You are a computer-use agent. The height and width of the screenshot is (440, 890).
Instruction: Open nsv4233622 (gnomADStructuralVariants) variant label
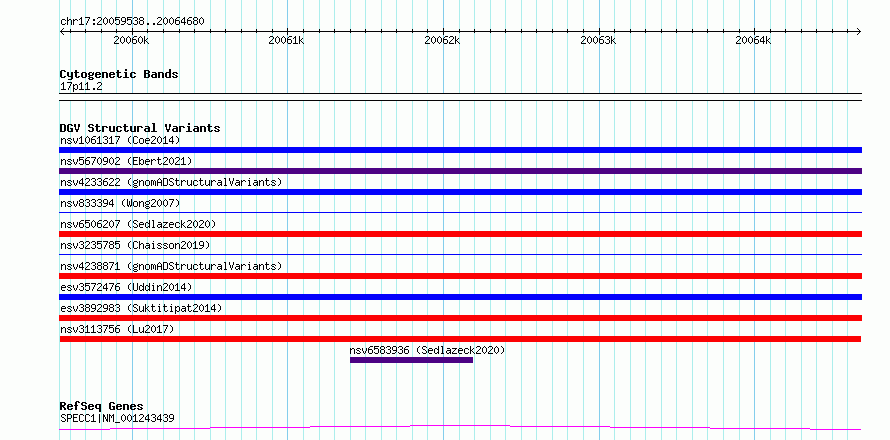pos(171,182)
